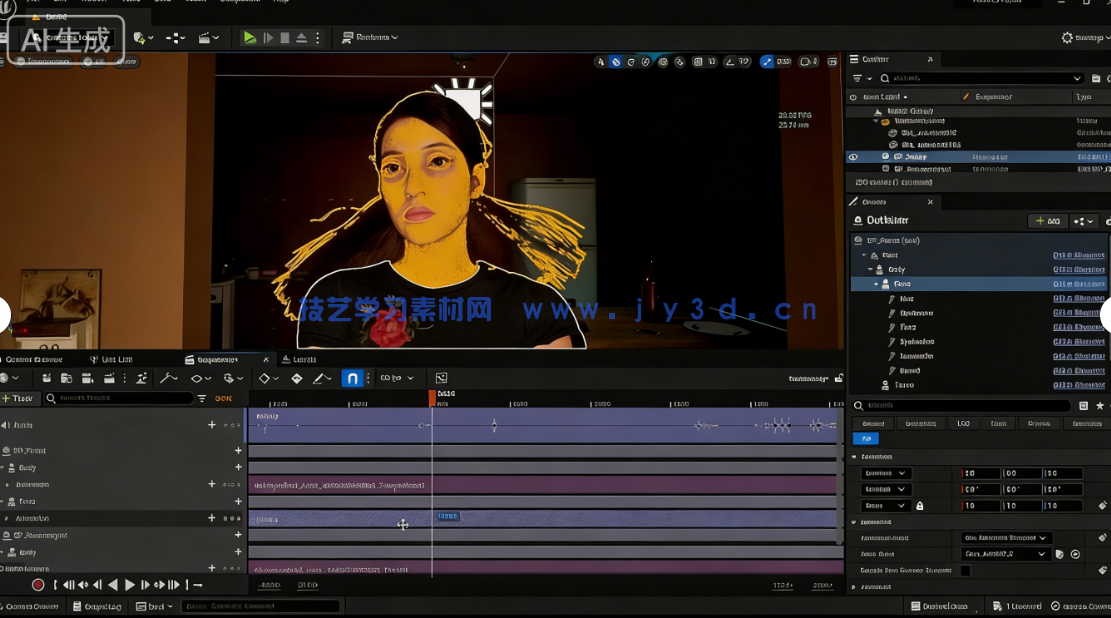Toggle the transform scale lock padlock

point(920,505)
